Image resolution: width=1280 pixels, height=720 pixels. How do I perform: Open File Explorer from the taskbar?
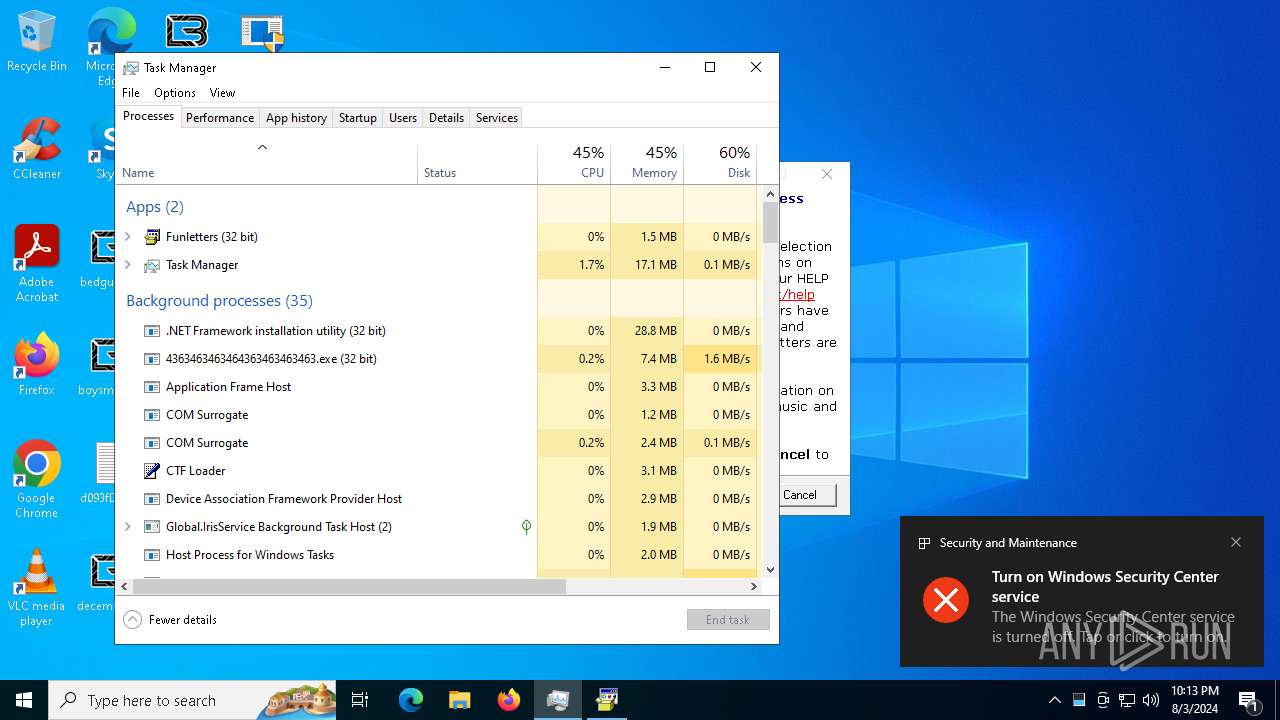[x=459, y=700]
